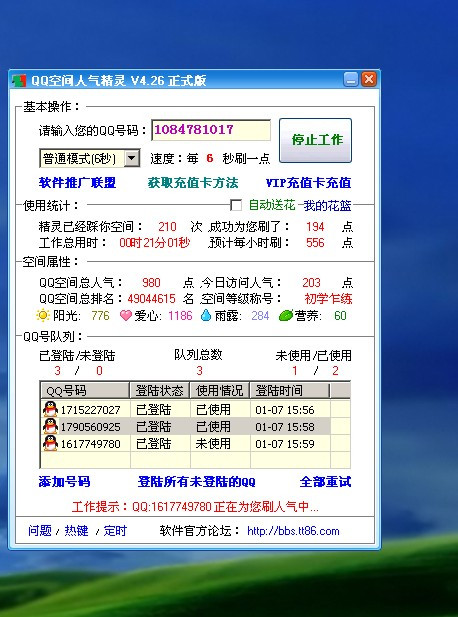458x617 pixels.
Task: Click the 添加号码 link
Action: 64,482
